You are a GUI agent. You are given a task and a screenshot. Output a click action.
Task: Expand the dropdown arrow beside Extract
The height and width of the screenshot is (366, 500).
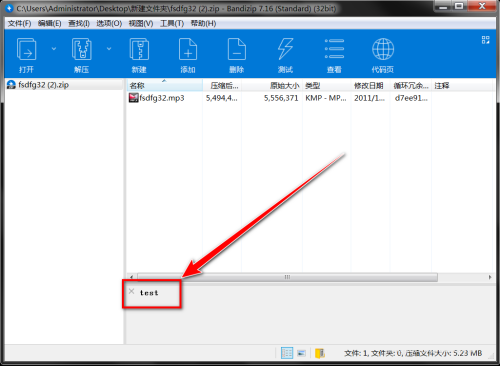click(x=109, y=49)
